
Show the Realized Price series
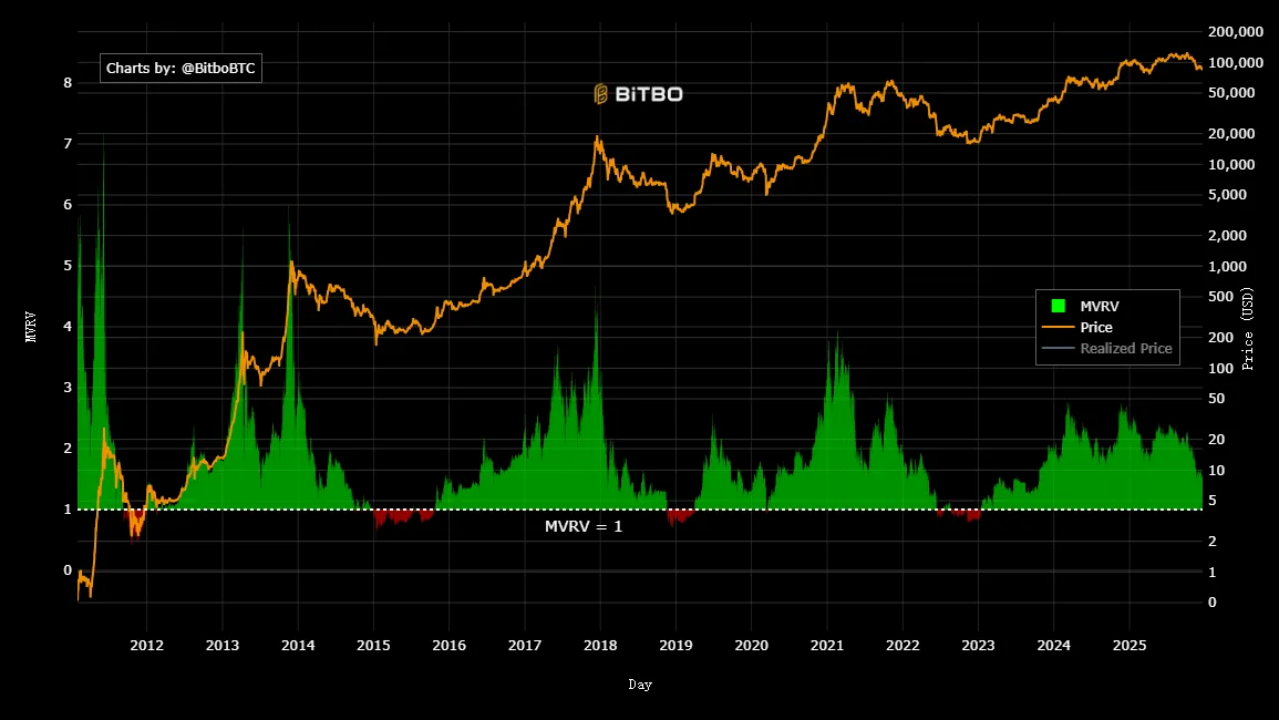click(1125, 348)
